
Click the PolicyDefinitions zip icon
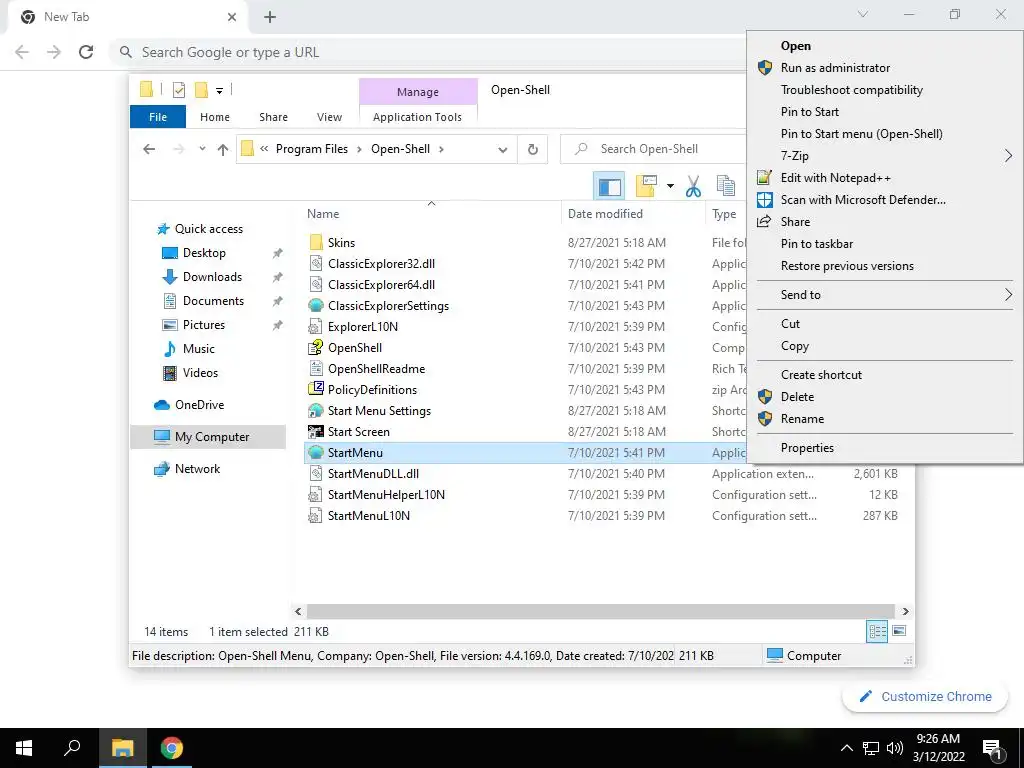315,389
